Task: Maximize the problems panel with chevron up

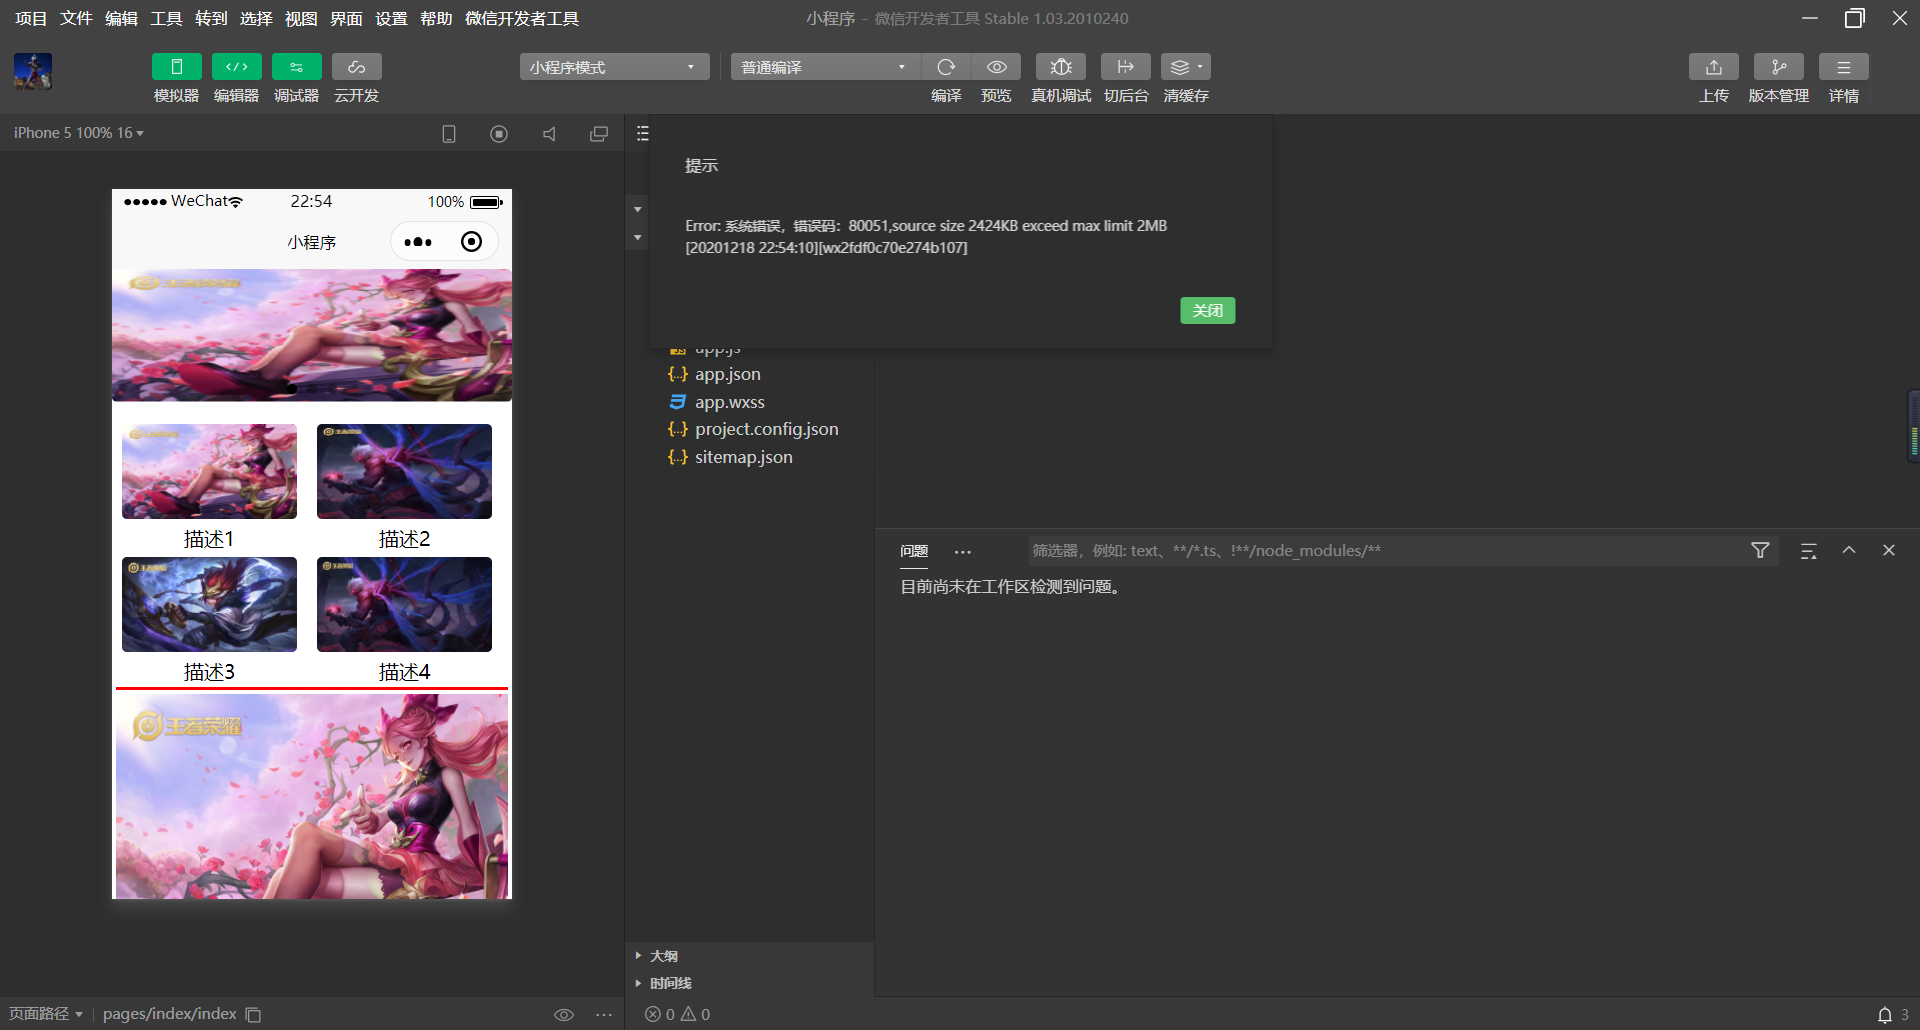Action: (1849, 551)
